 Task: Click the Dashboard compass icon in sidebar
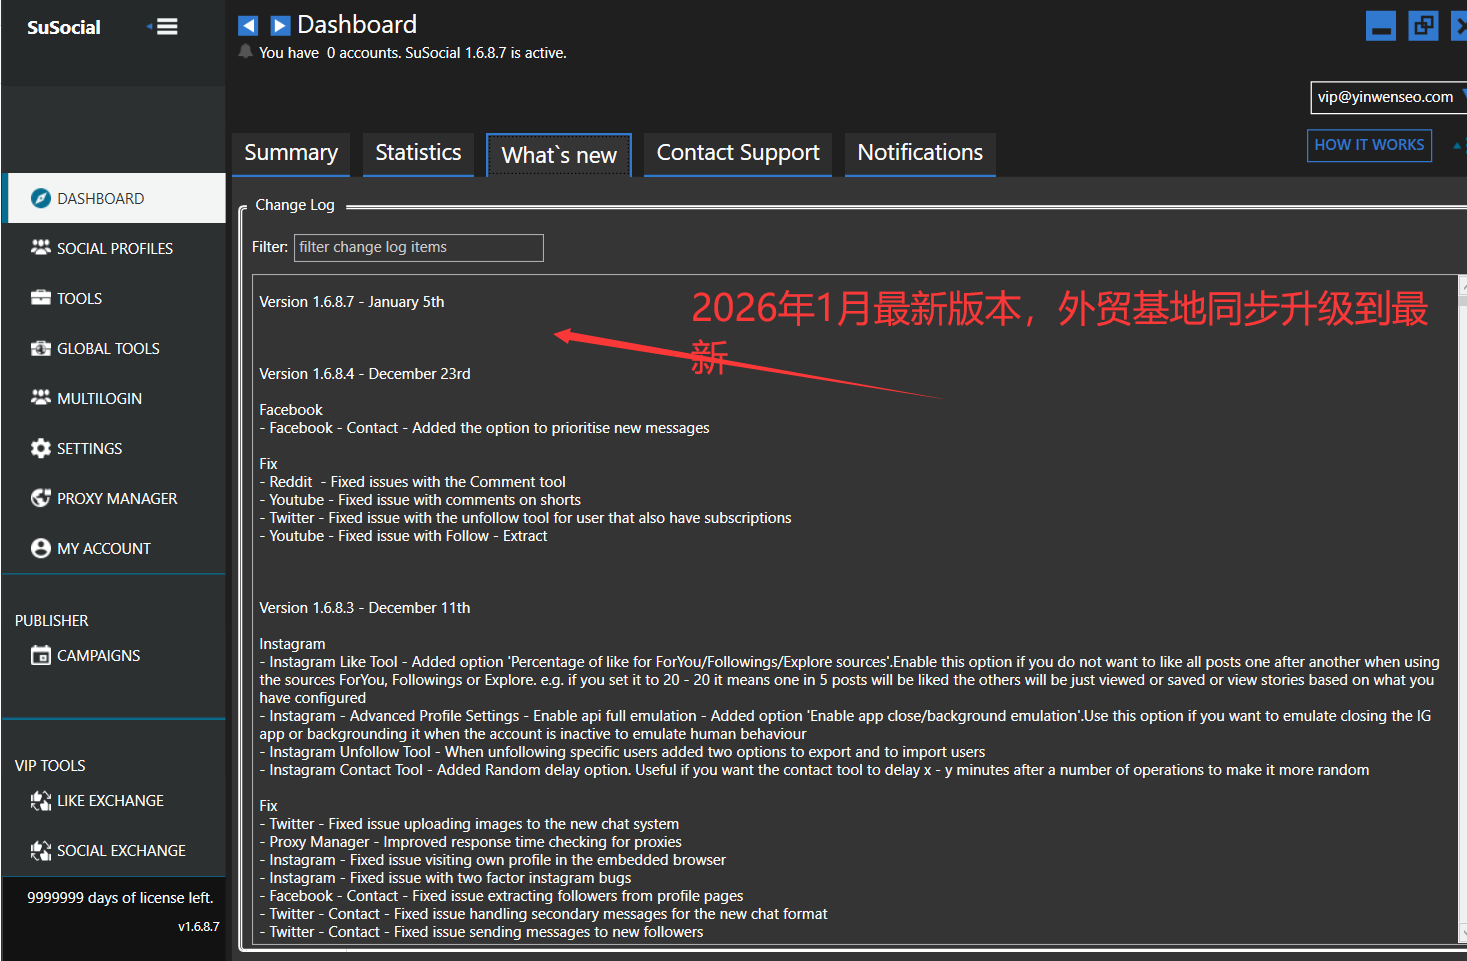pos(40,198)
